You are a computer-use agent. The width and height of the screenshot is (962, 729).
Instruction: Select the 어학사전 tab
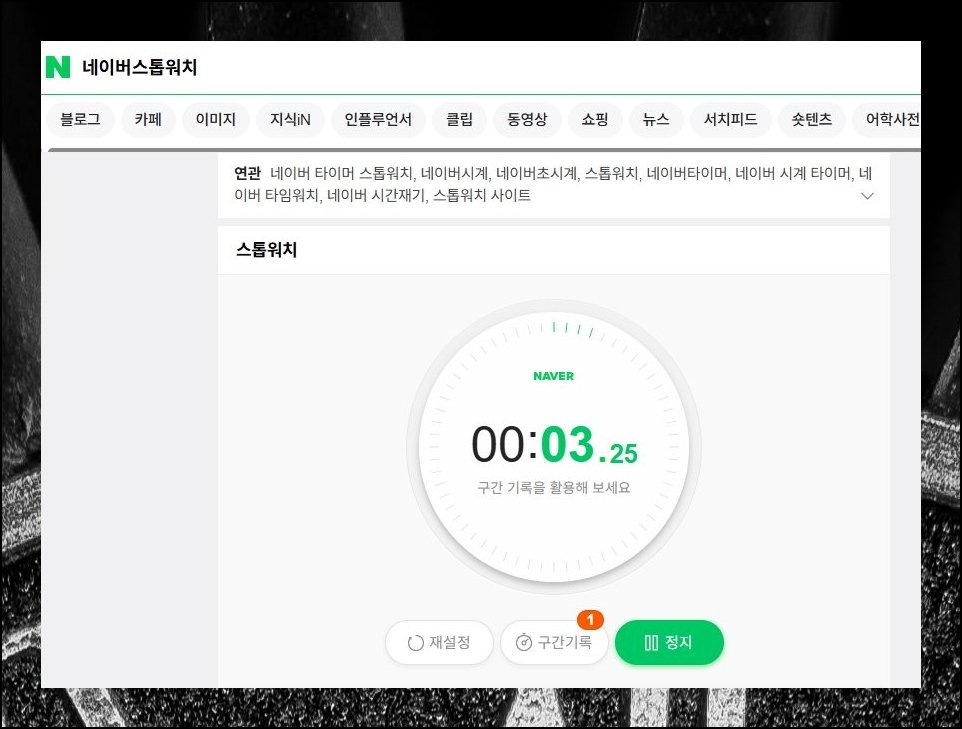coord(887,119)
